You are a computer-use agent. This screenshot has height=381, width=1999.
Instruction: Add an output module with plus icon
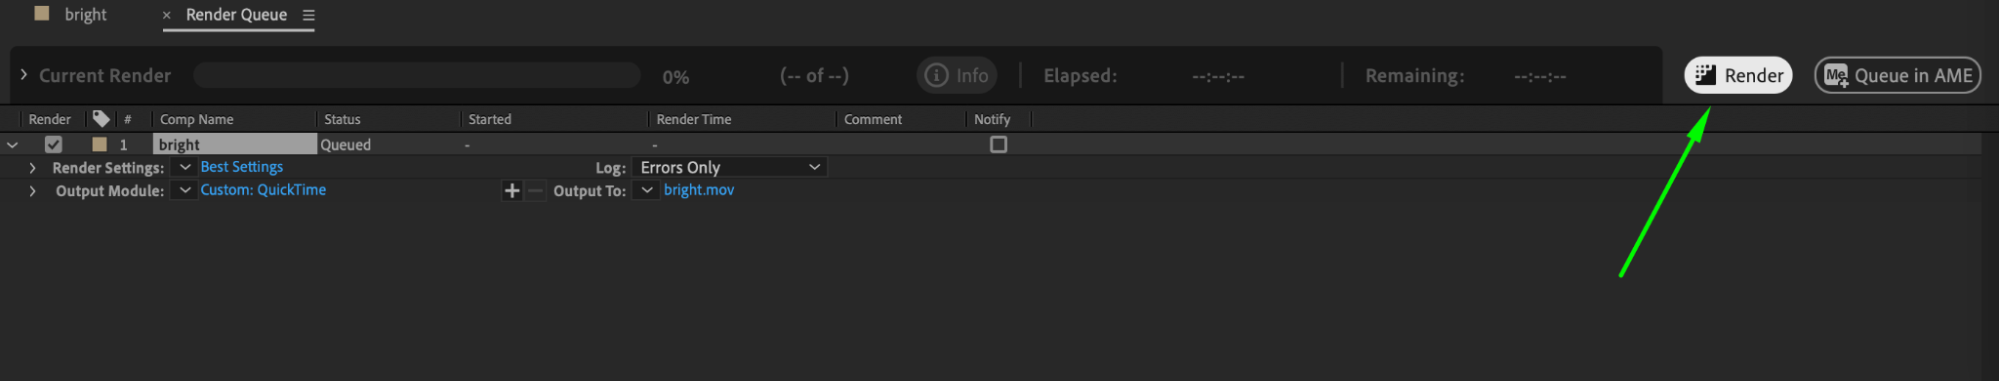tap(512, 190)
